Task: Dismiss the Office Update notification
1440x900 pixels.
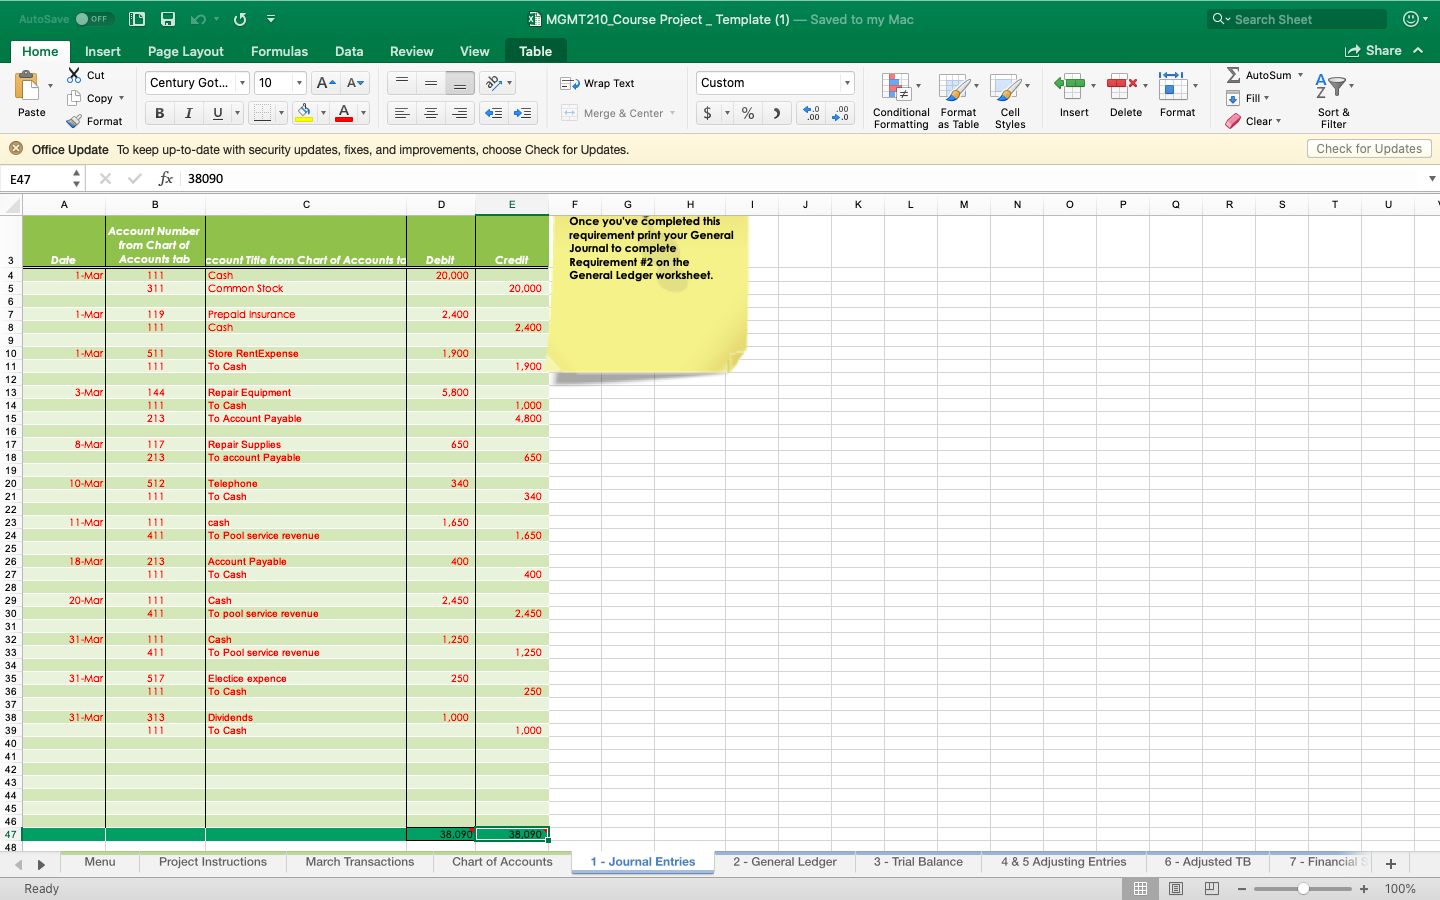Action: click(x=16, y=149)
